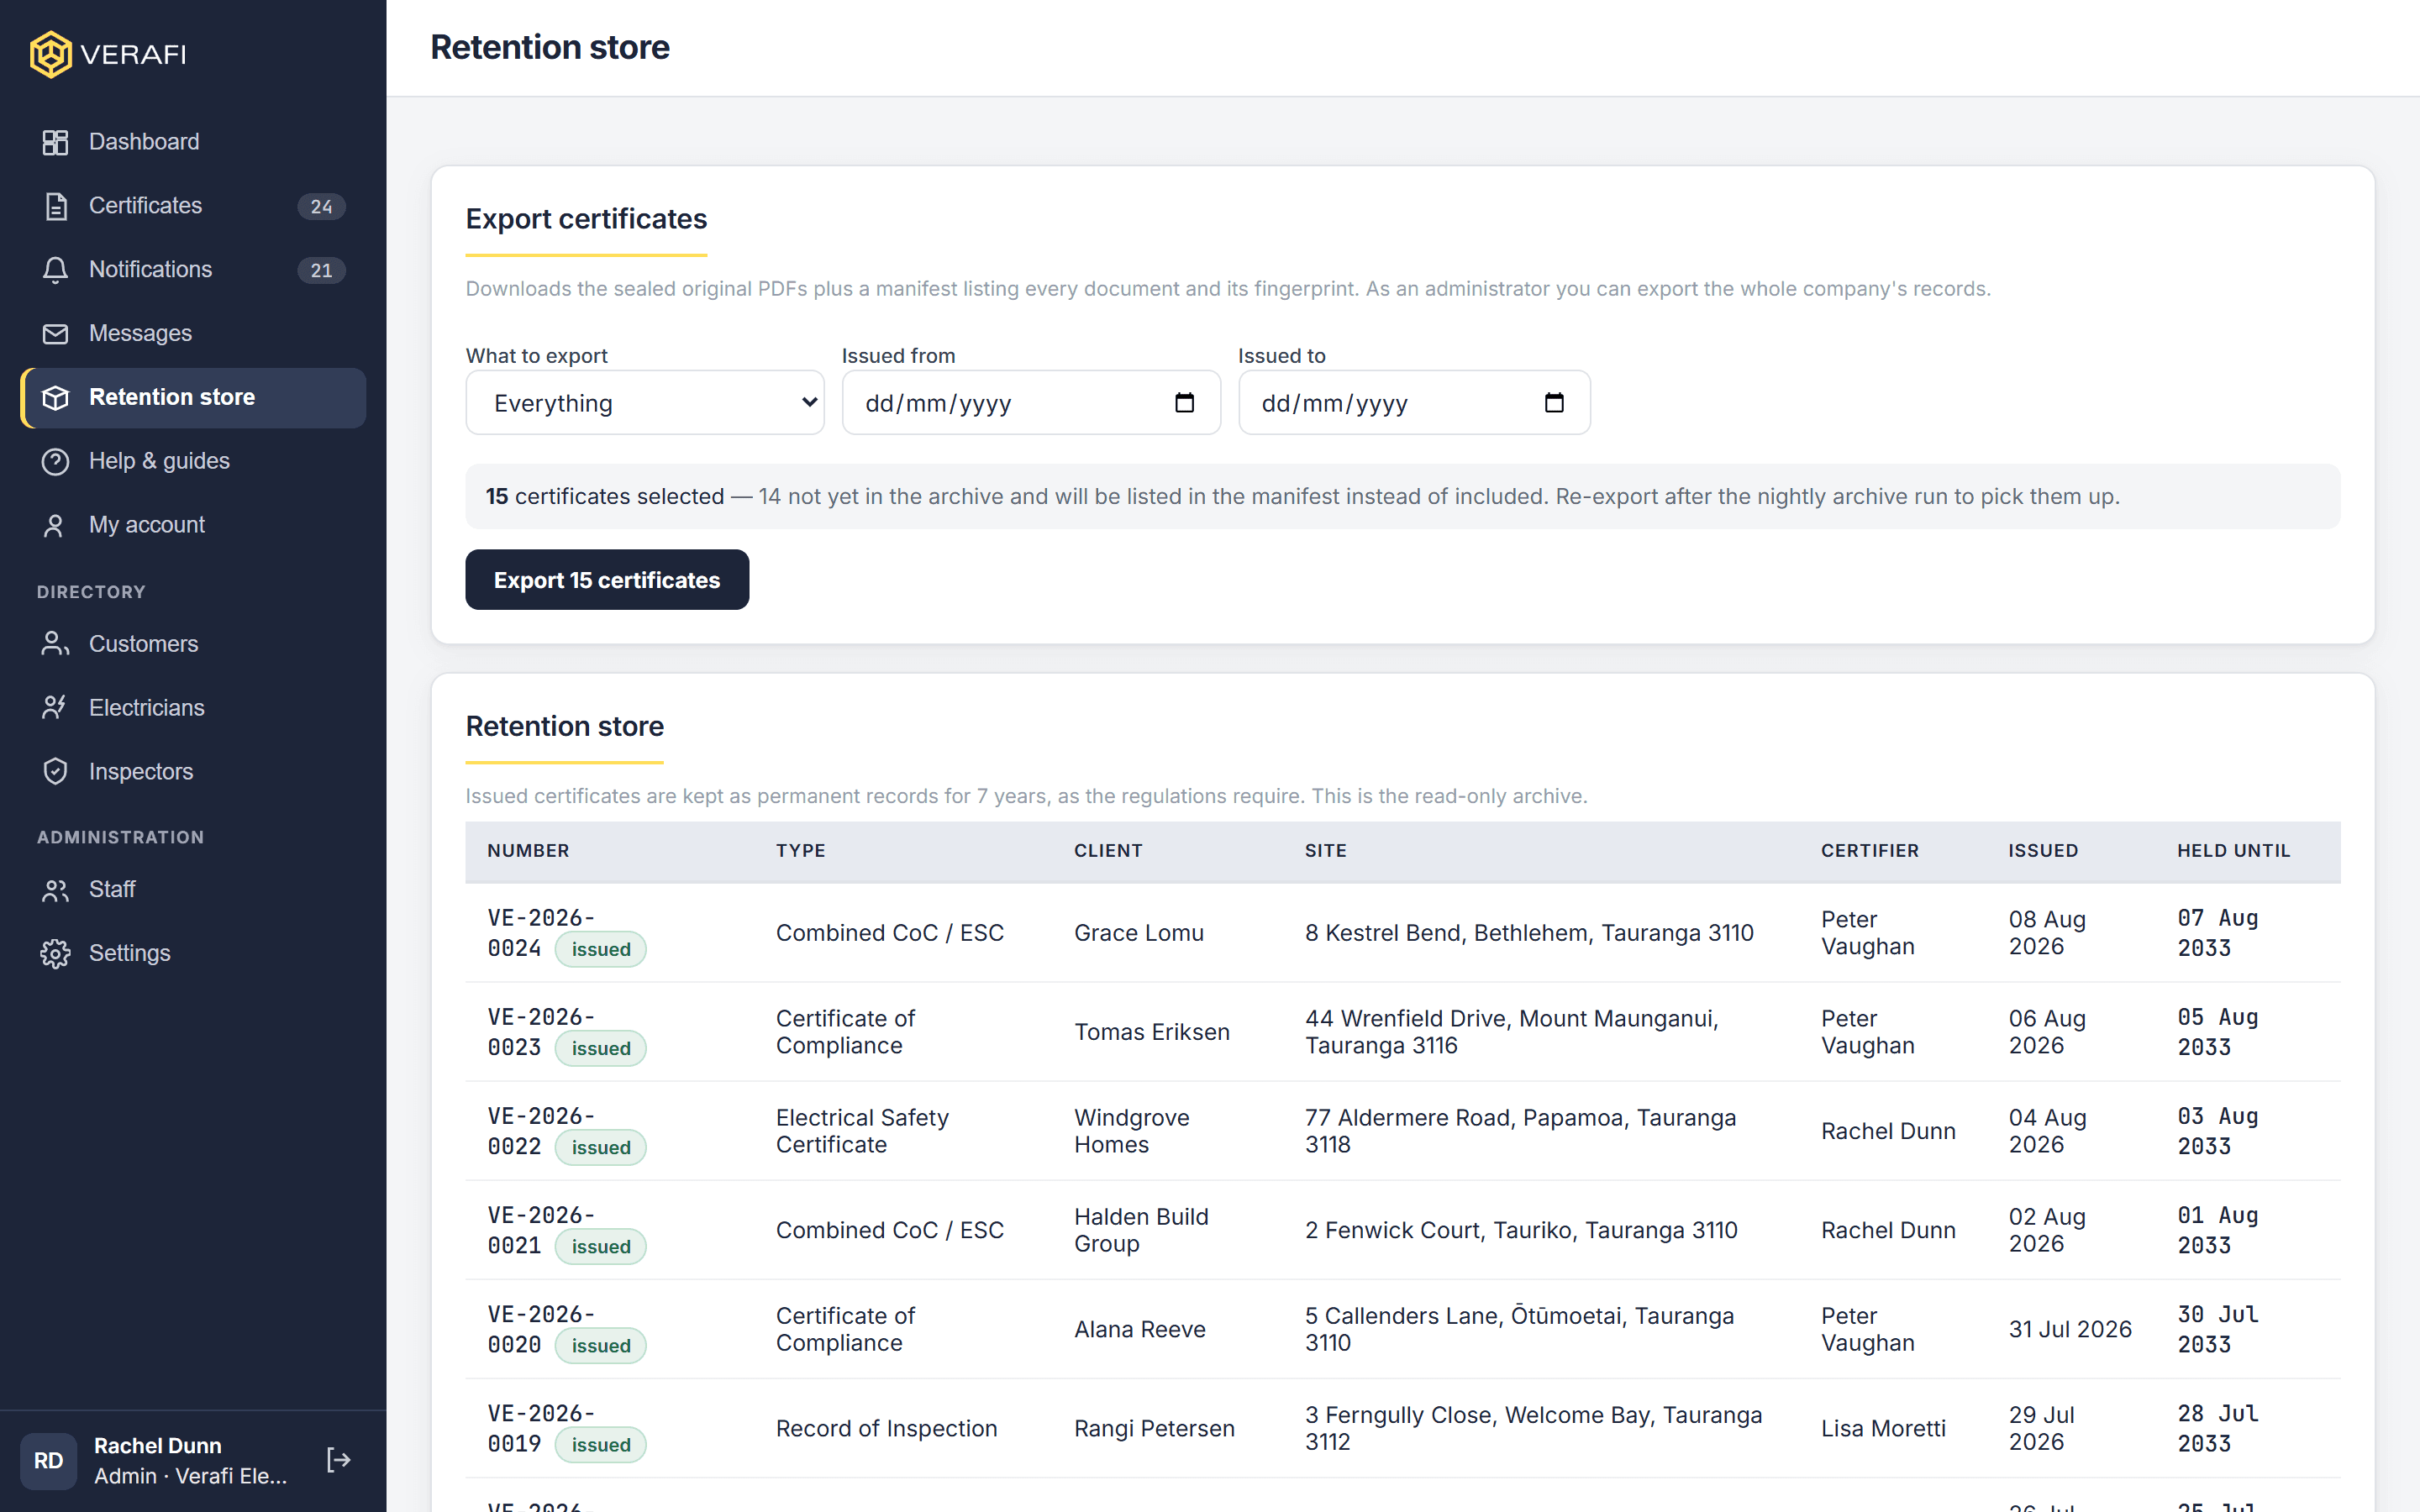Open Help & guides page

193,461
